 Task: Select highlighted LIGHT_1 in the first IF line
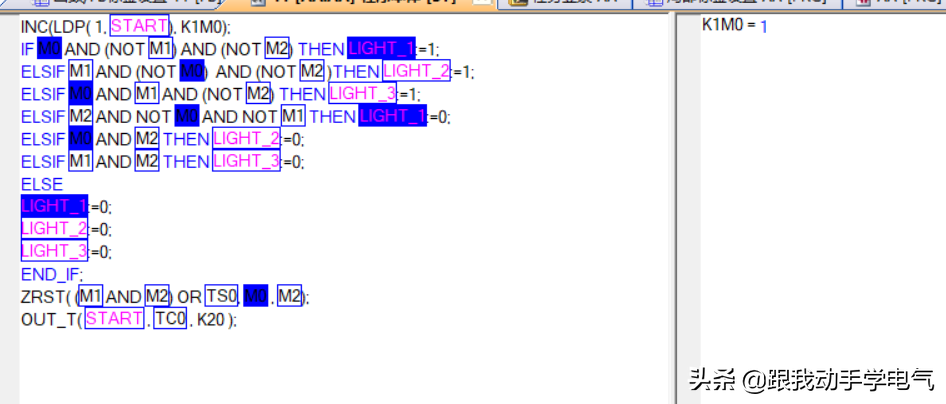point(381,48)
